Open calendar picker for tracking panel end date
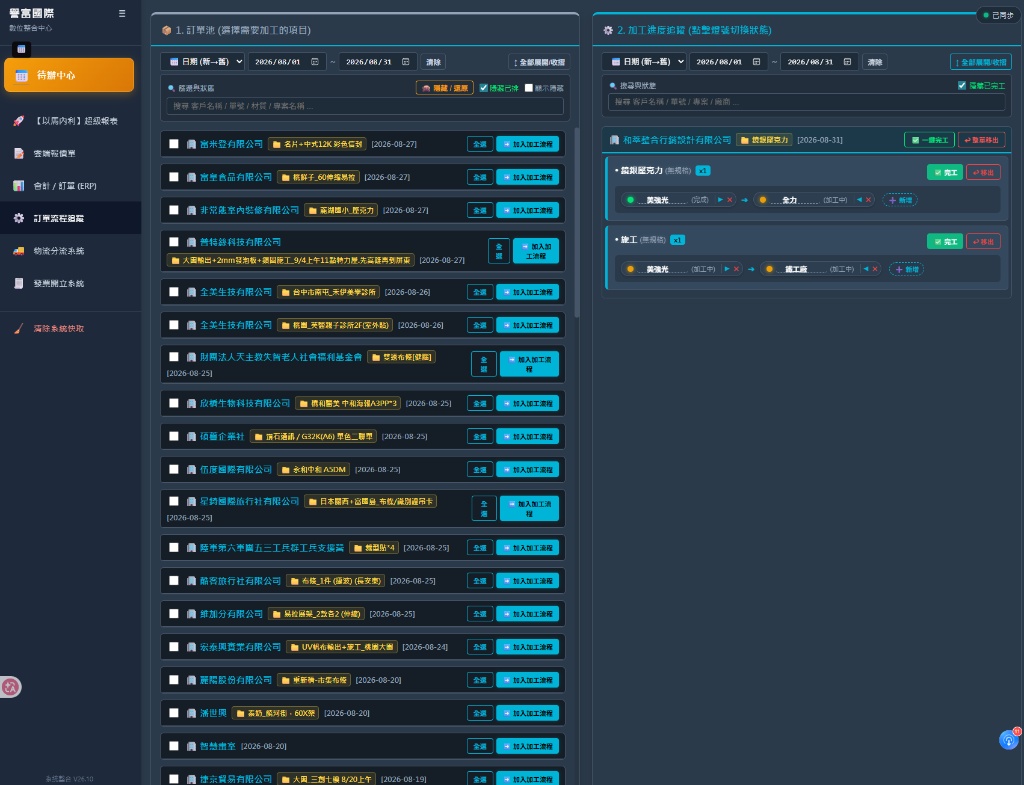 (847, 62)
